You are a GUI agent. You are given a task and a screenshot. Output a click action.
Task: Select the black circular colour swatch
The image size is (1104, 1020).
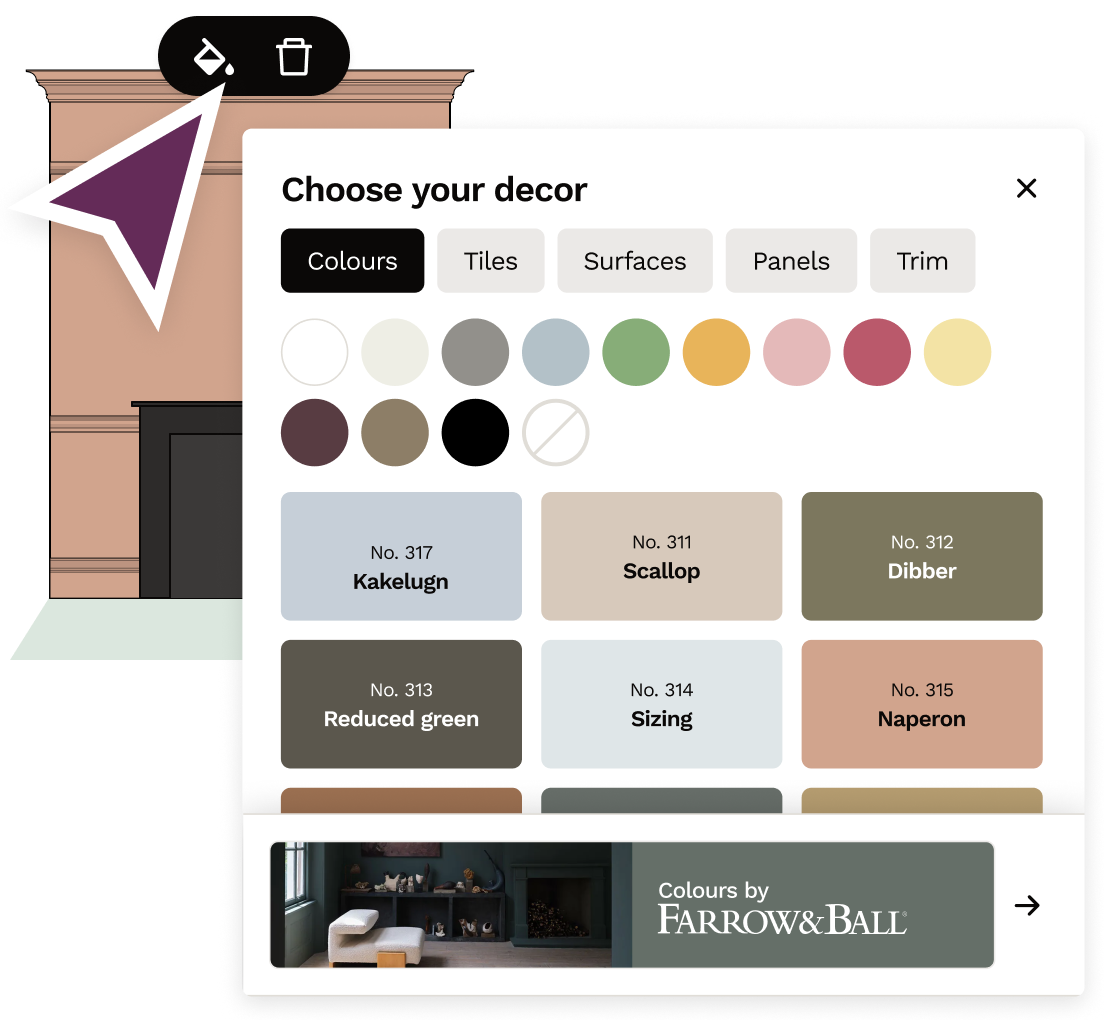[x=475, y=432]
